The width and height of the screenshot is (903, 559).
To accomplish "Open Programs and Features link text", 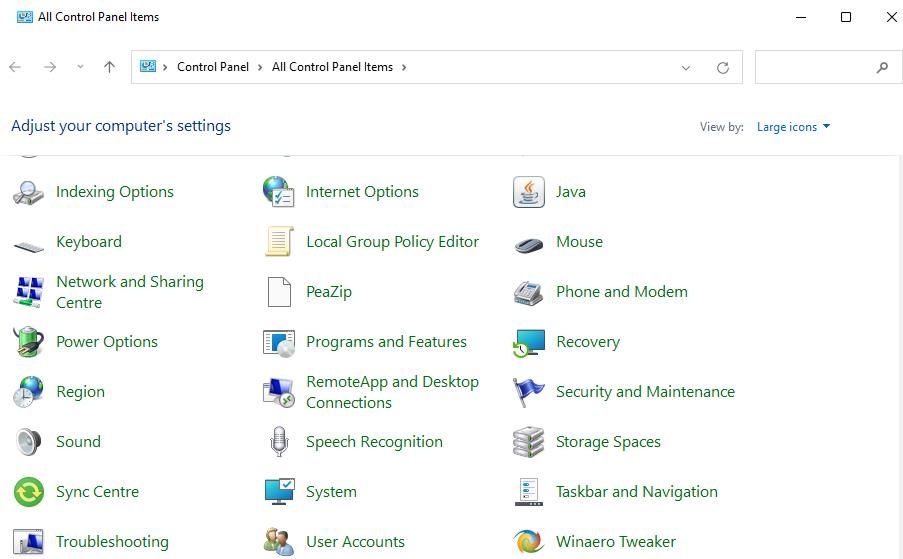I will click(386, 342).
